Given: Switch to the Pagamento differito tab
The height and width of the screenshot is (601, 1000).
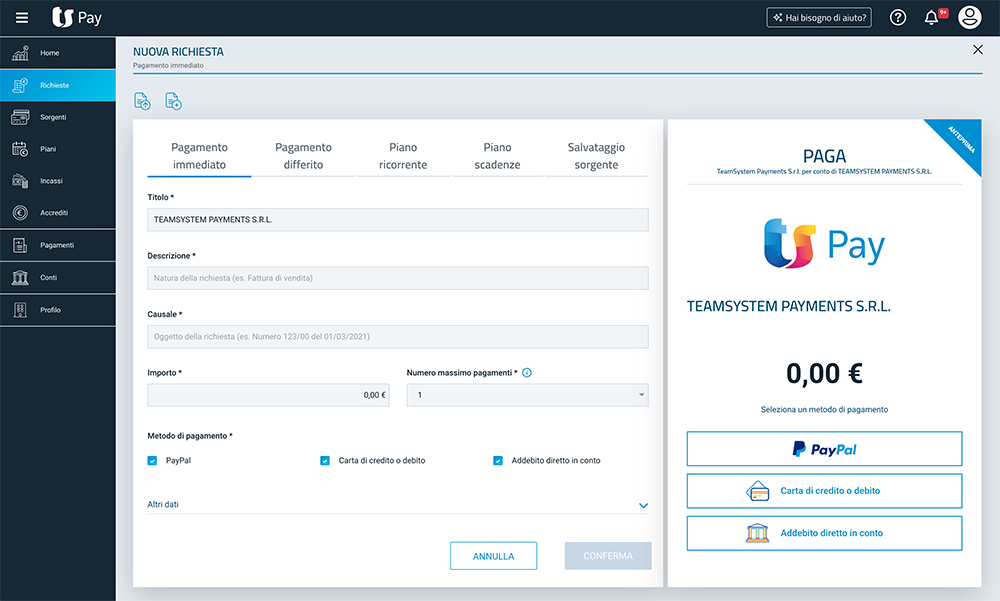Looking at the screenshot, I should point(303,156).
